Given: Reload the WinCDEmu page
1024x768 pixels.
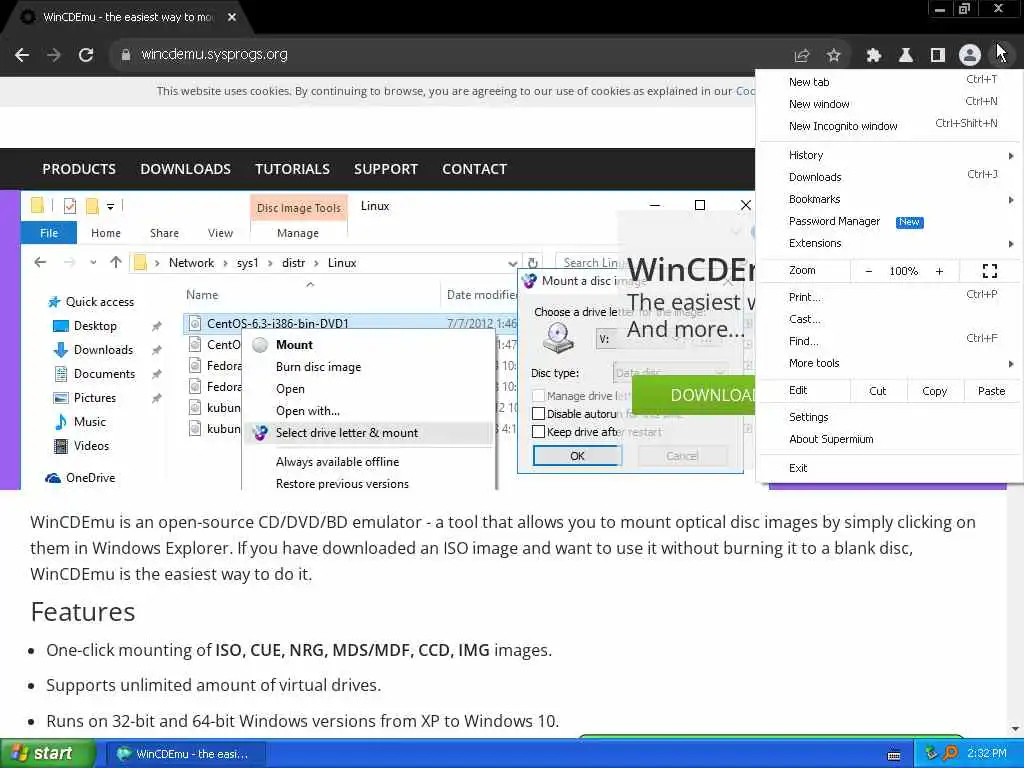Looking at the screenshot, I should point(86,55).
